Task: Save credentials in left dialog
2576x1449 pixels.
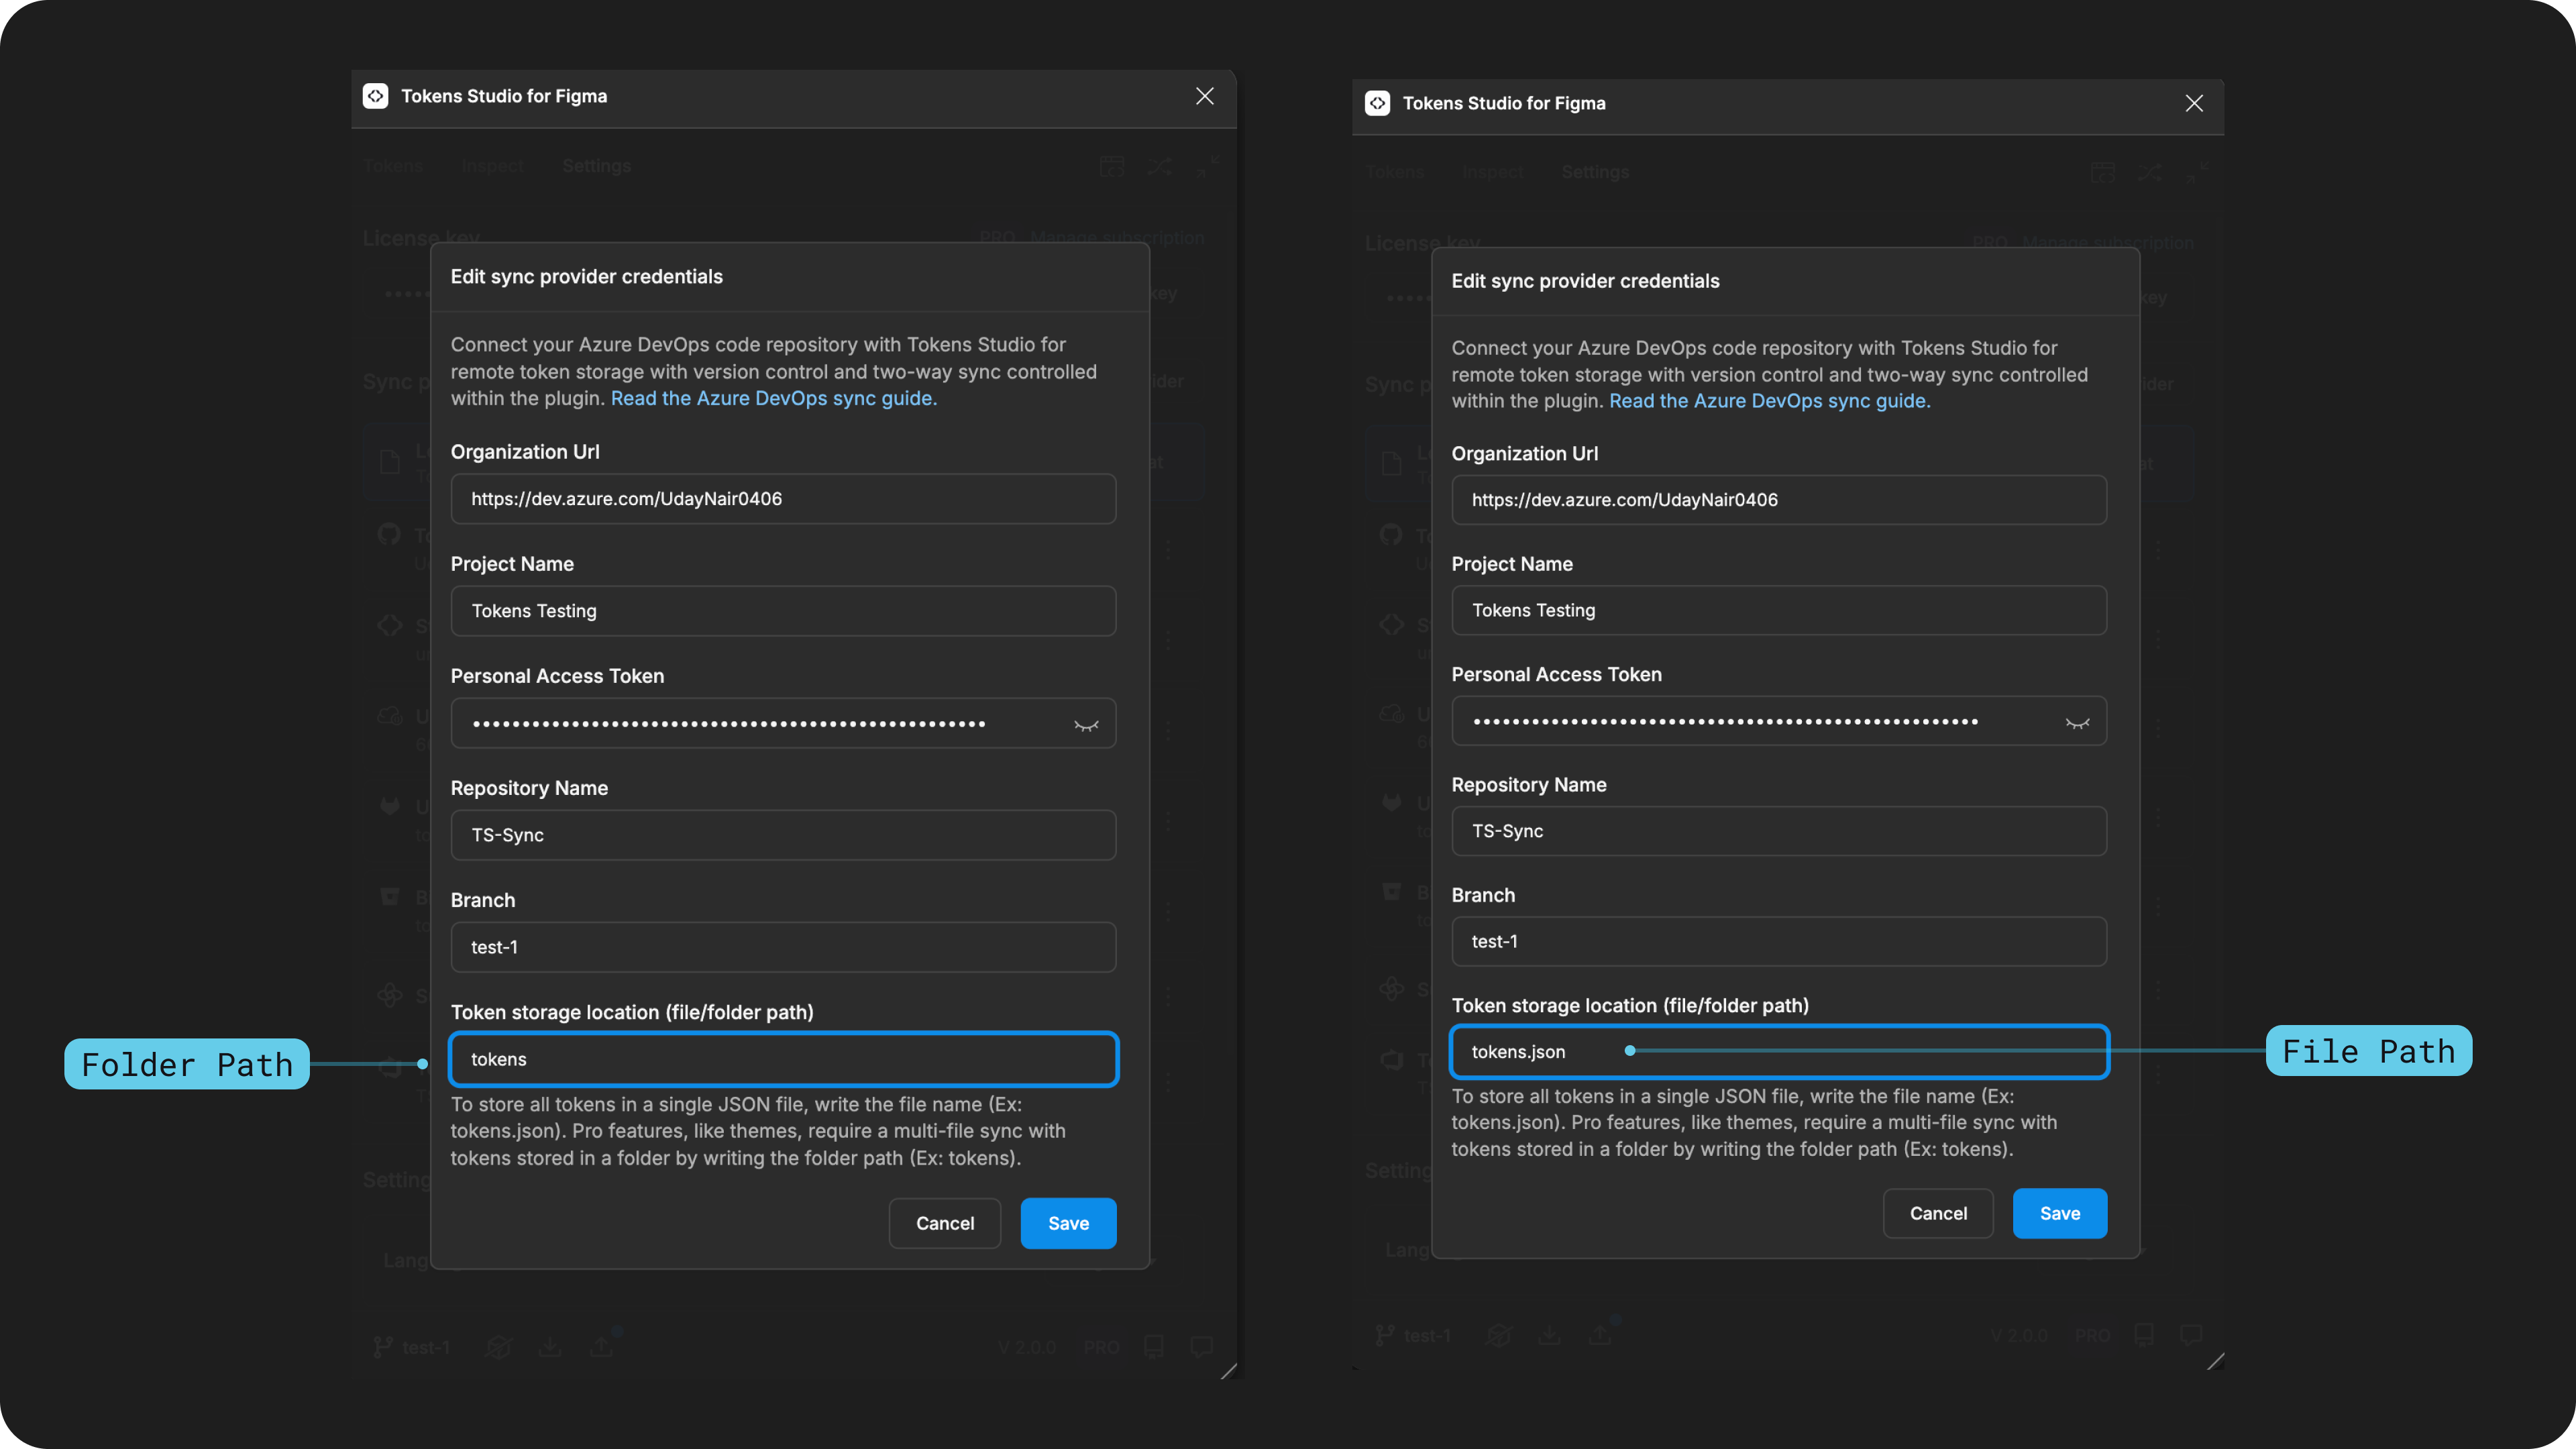Action: click(1068, 1223)
